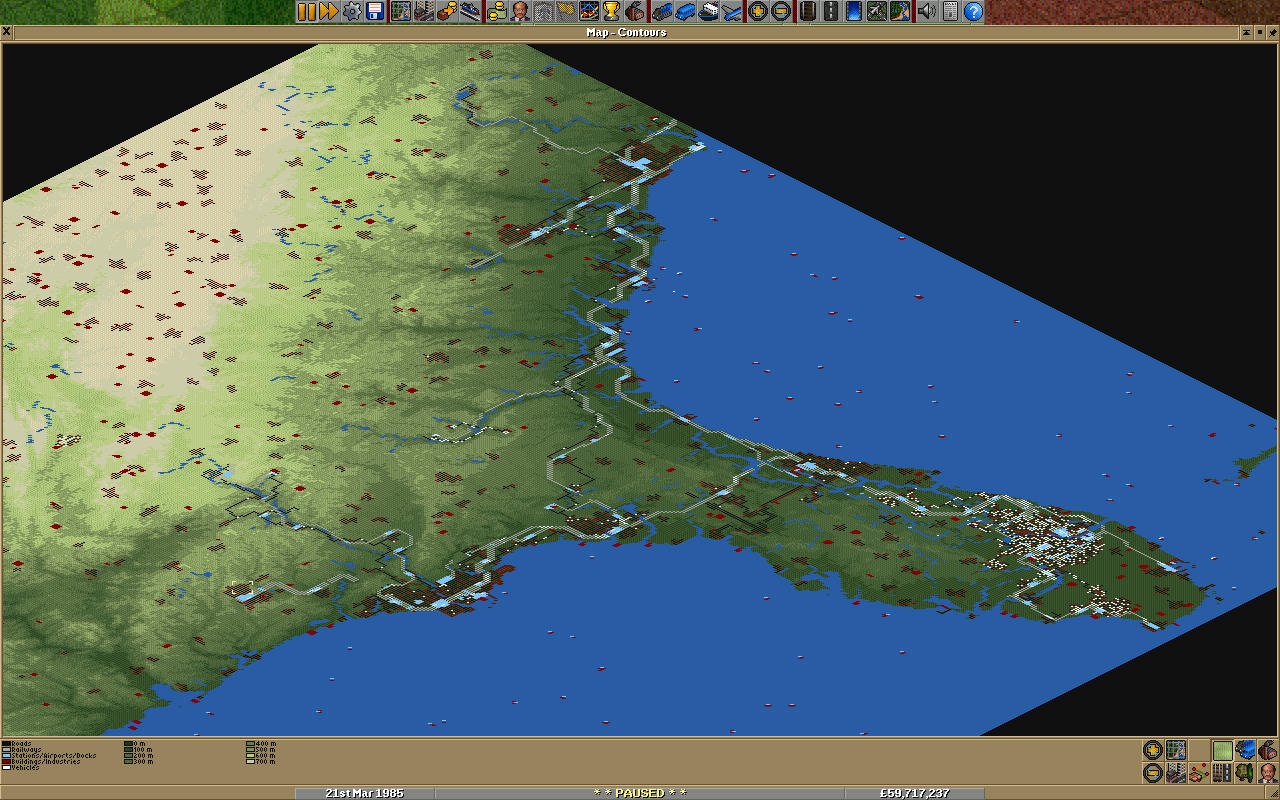This screenshot has height=800, width=1280.
Task: Click the '300 m' height legend entry
Action: 138,762
